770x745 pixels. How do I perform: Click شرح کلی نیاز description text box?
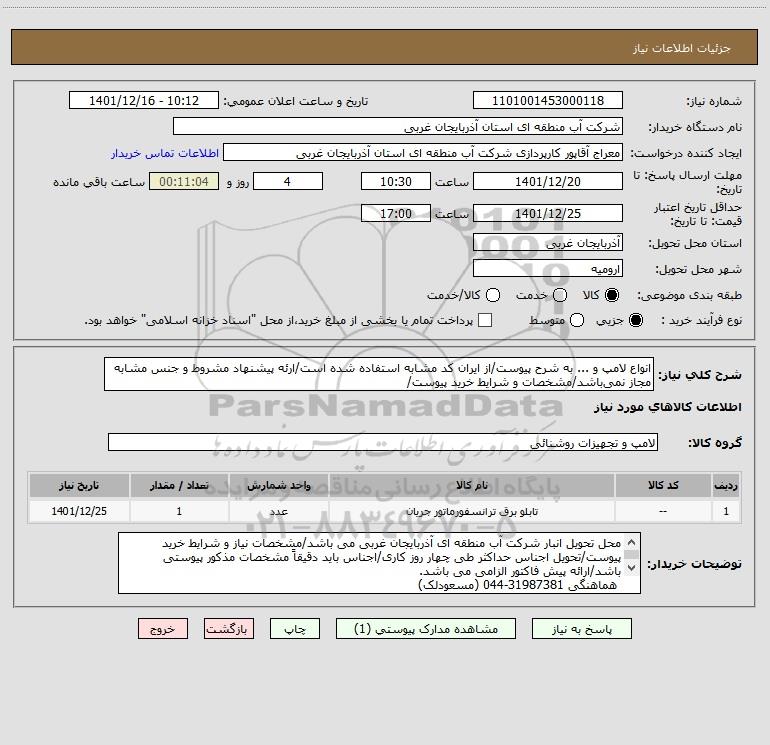379,375
